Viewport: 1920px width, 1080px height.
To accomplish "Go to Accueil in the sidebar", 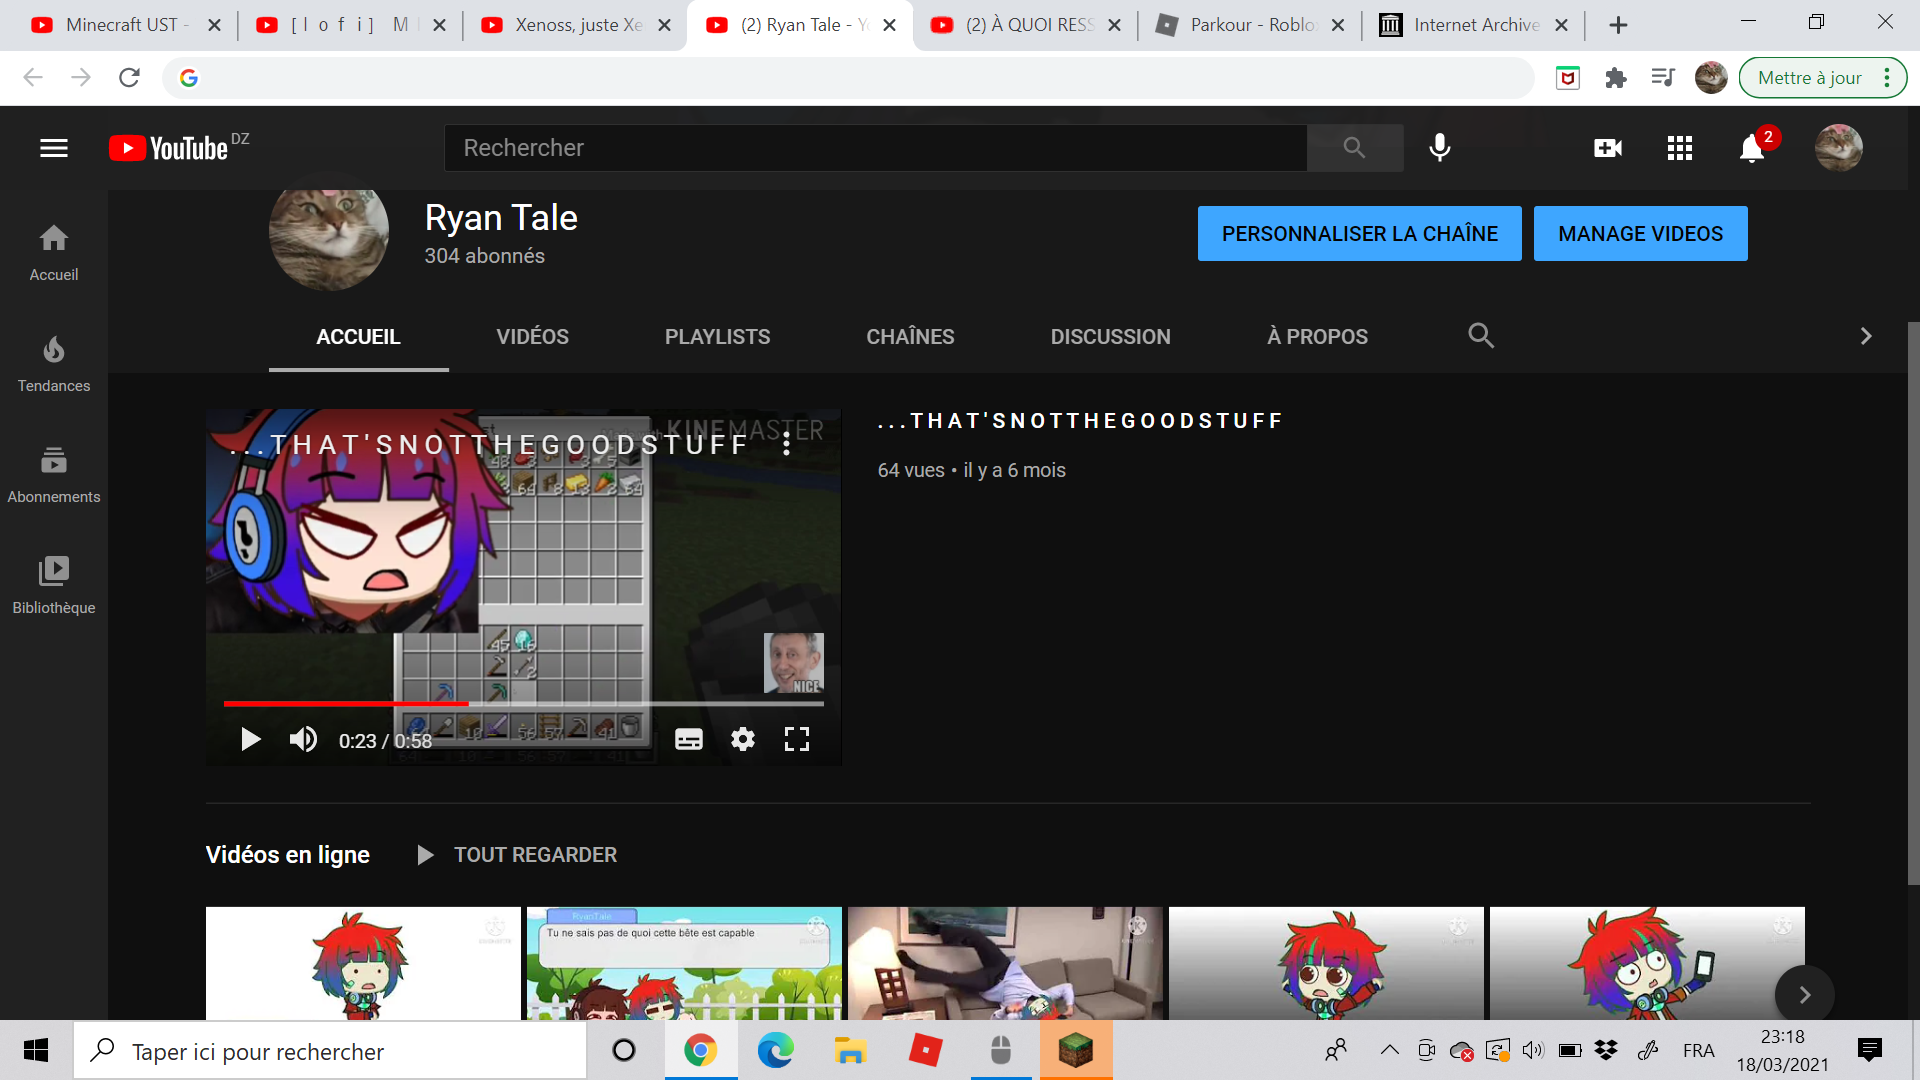I will pyautogui.click(x=54, y=252).
